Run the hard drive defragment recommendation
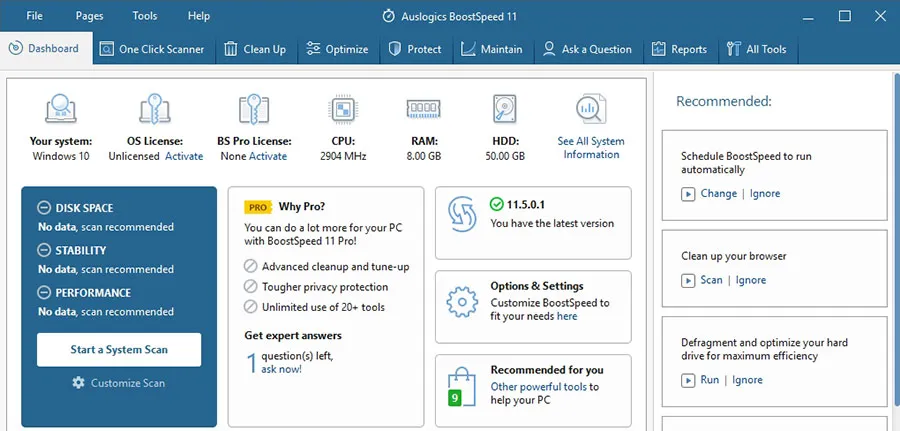This screenshot has width=900, height=431. point(709,380)
